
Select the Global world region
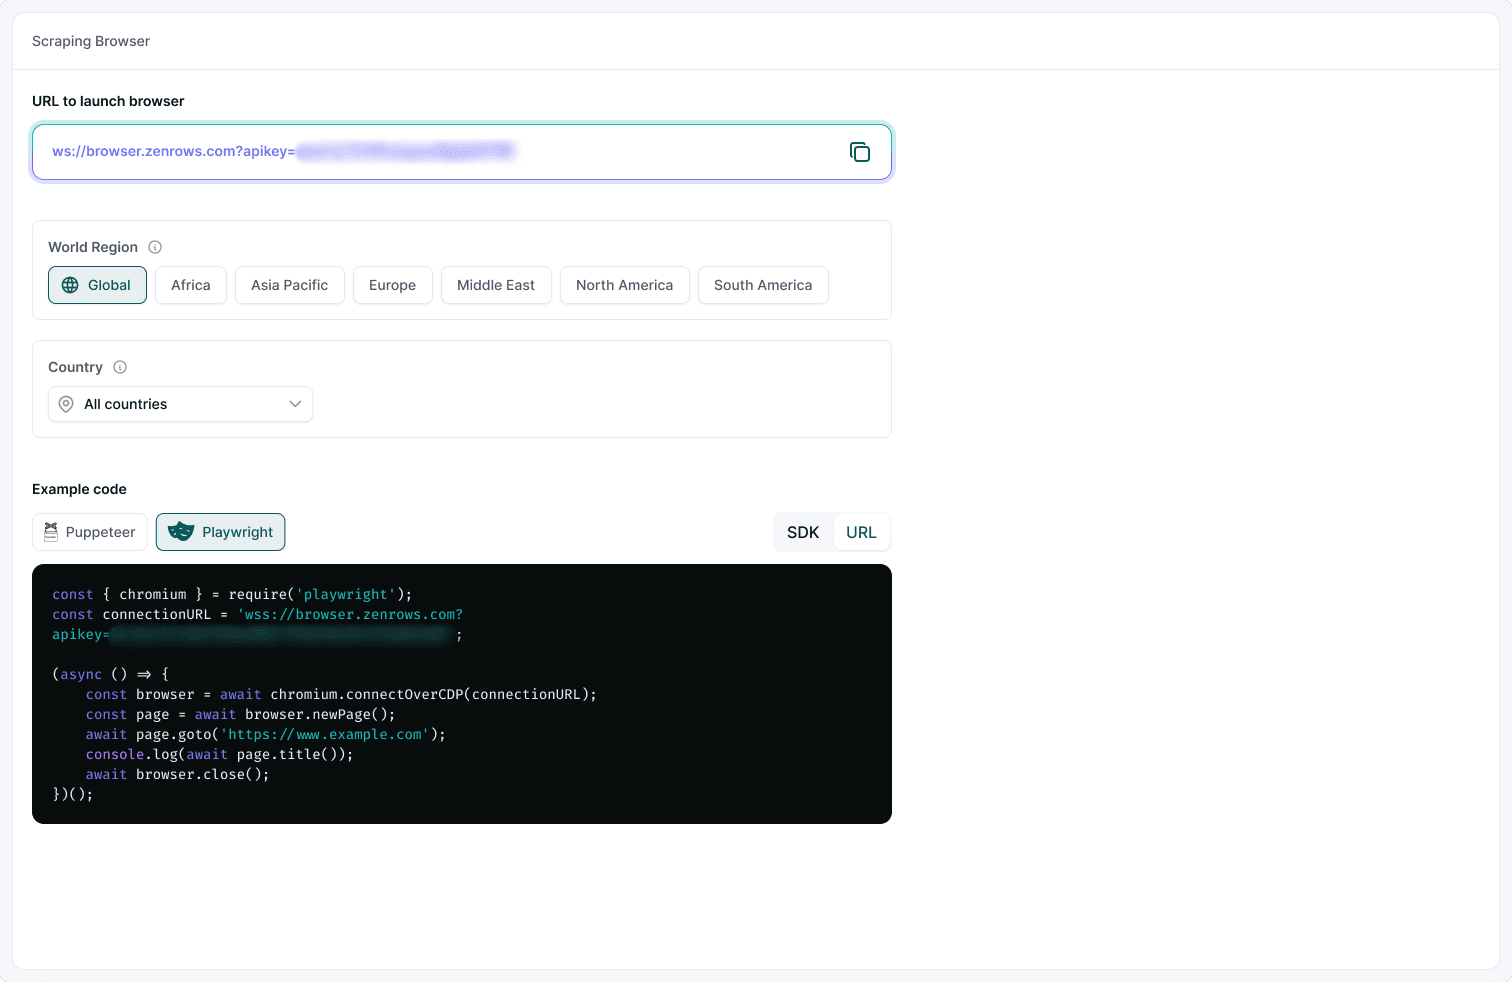click(x=97, y=285)
